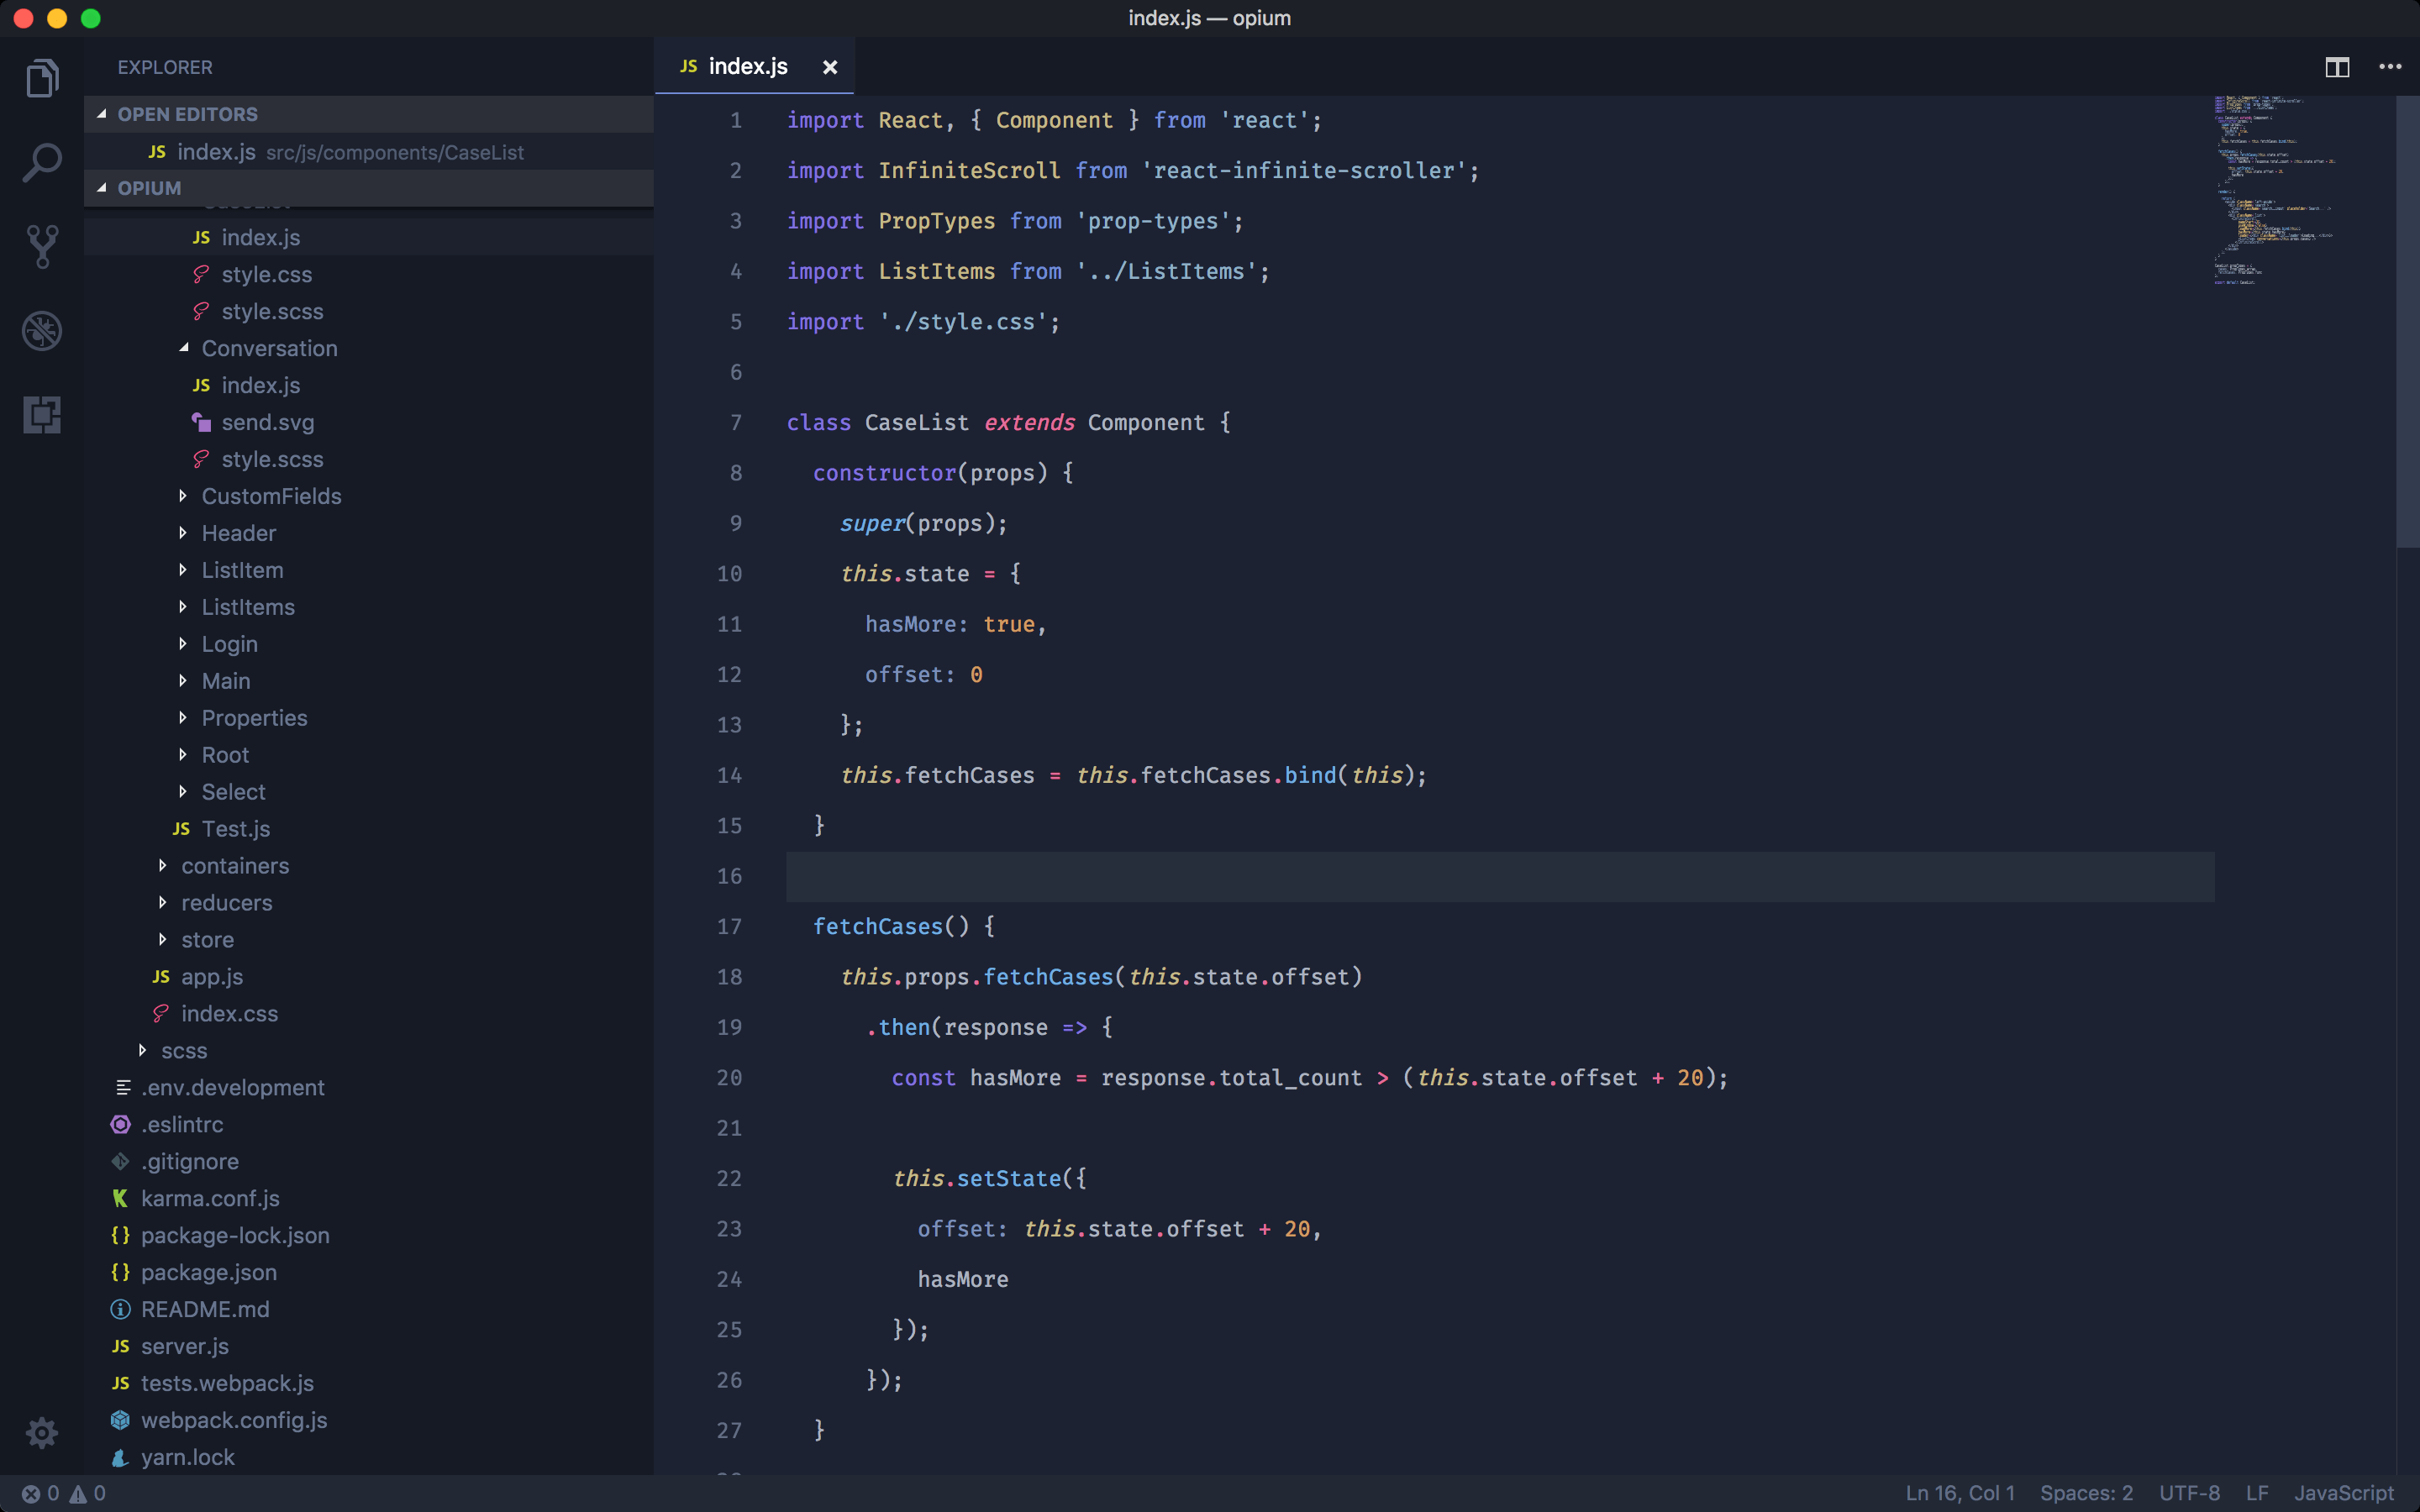Change indentation via Spaces: 2
This screenshot has width=2420, height=1512.
[x=2086, y=1493]
